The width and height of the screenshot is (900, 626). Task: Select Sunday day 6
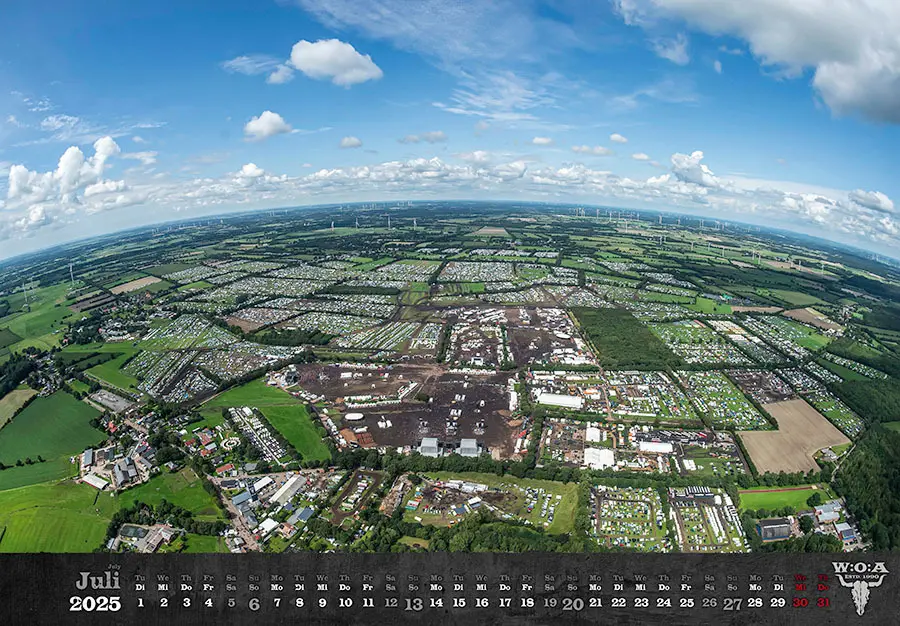pyautogui.click(x=254, y=604)
